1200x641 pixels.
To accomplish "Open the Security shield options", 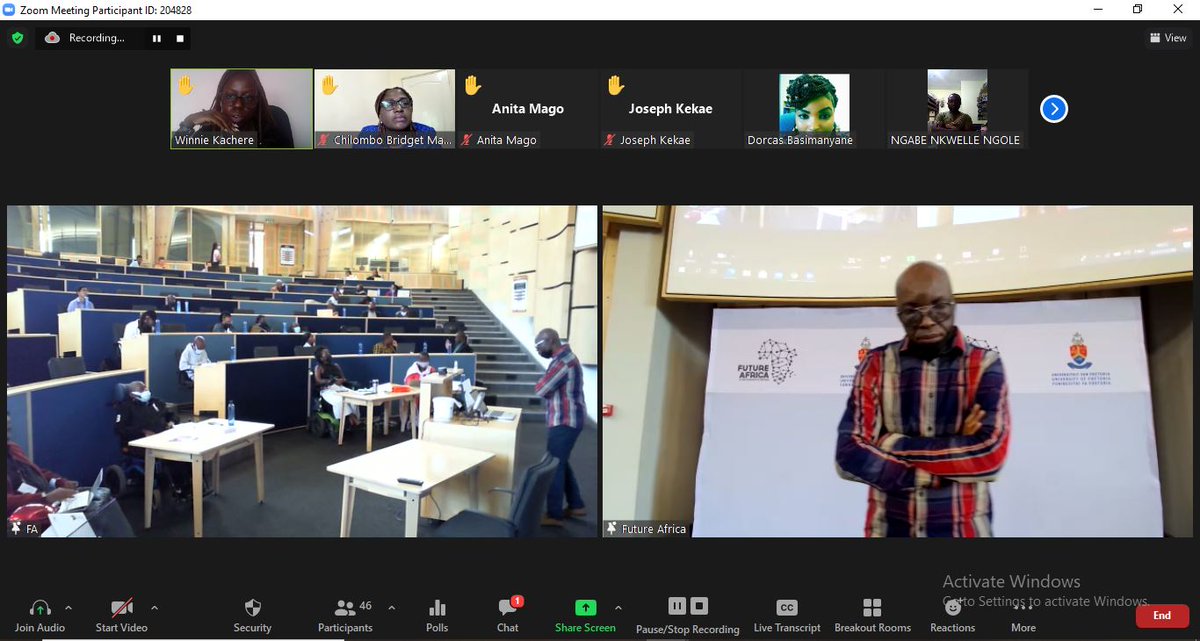I will click(x=252, y=607).
